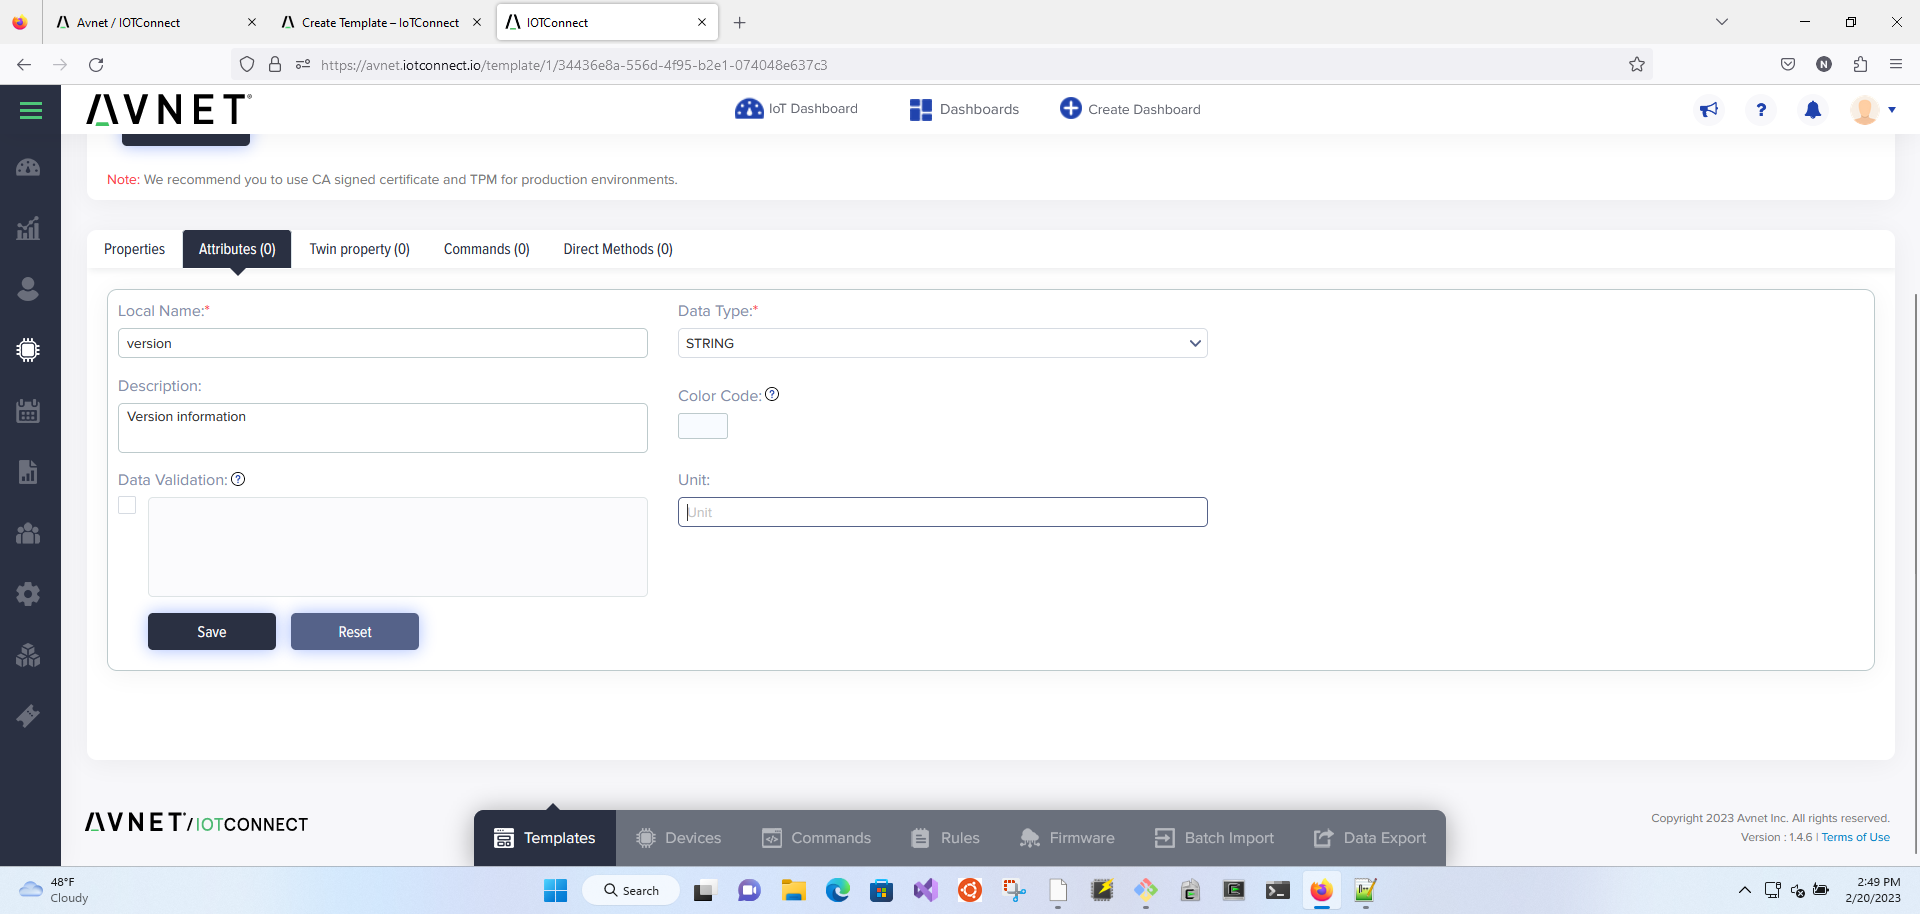Open the user avatar account menu
1920x914 pixels.
click(x=1873, y=110)
